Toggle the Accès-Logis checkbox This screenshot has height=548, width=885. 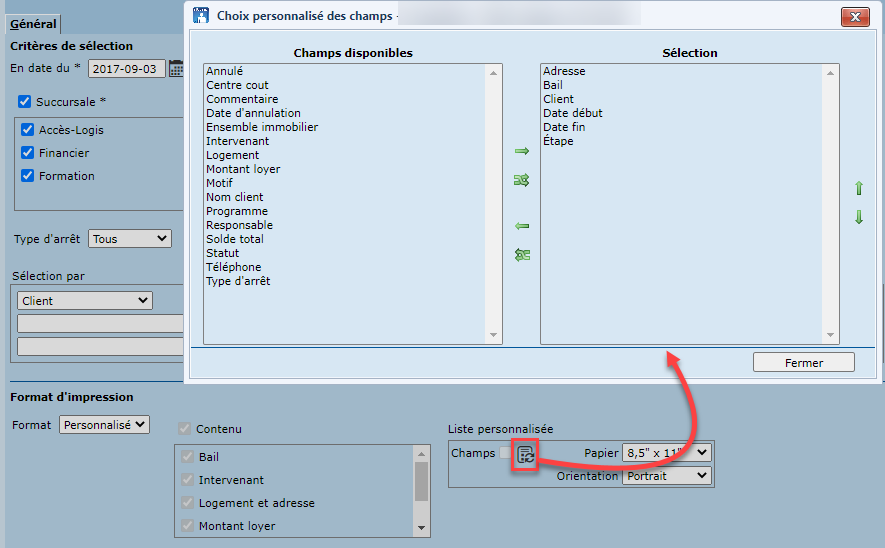(28, 130)
